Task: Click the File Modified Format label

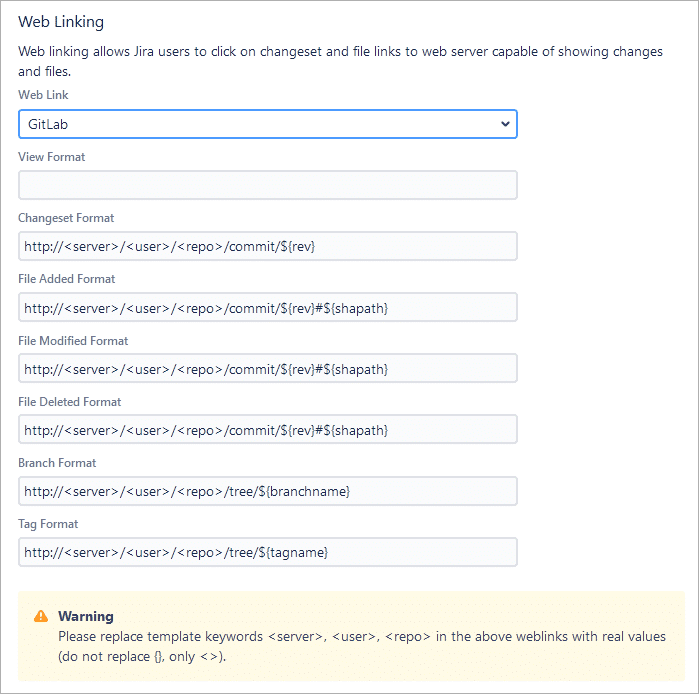Action: (73, 341)
